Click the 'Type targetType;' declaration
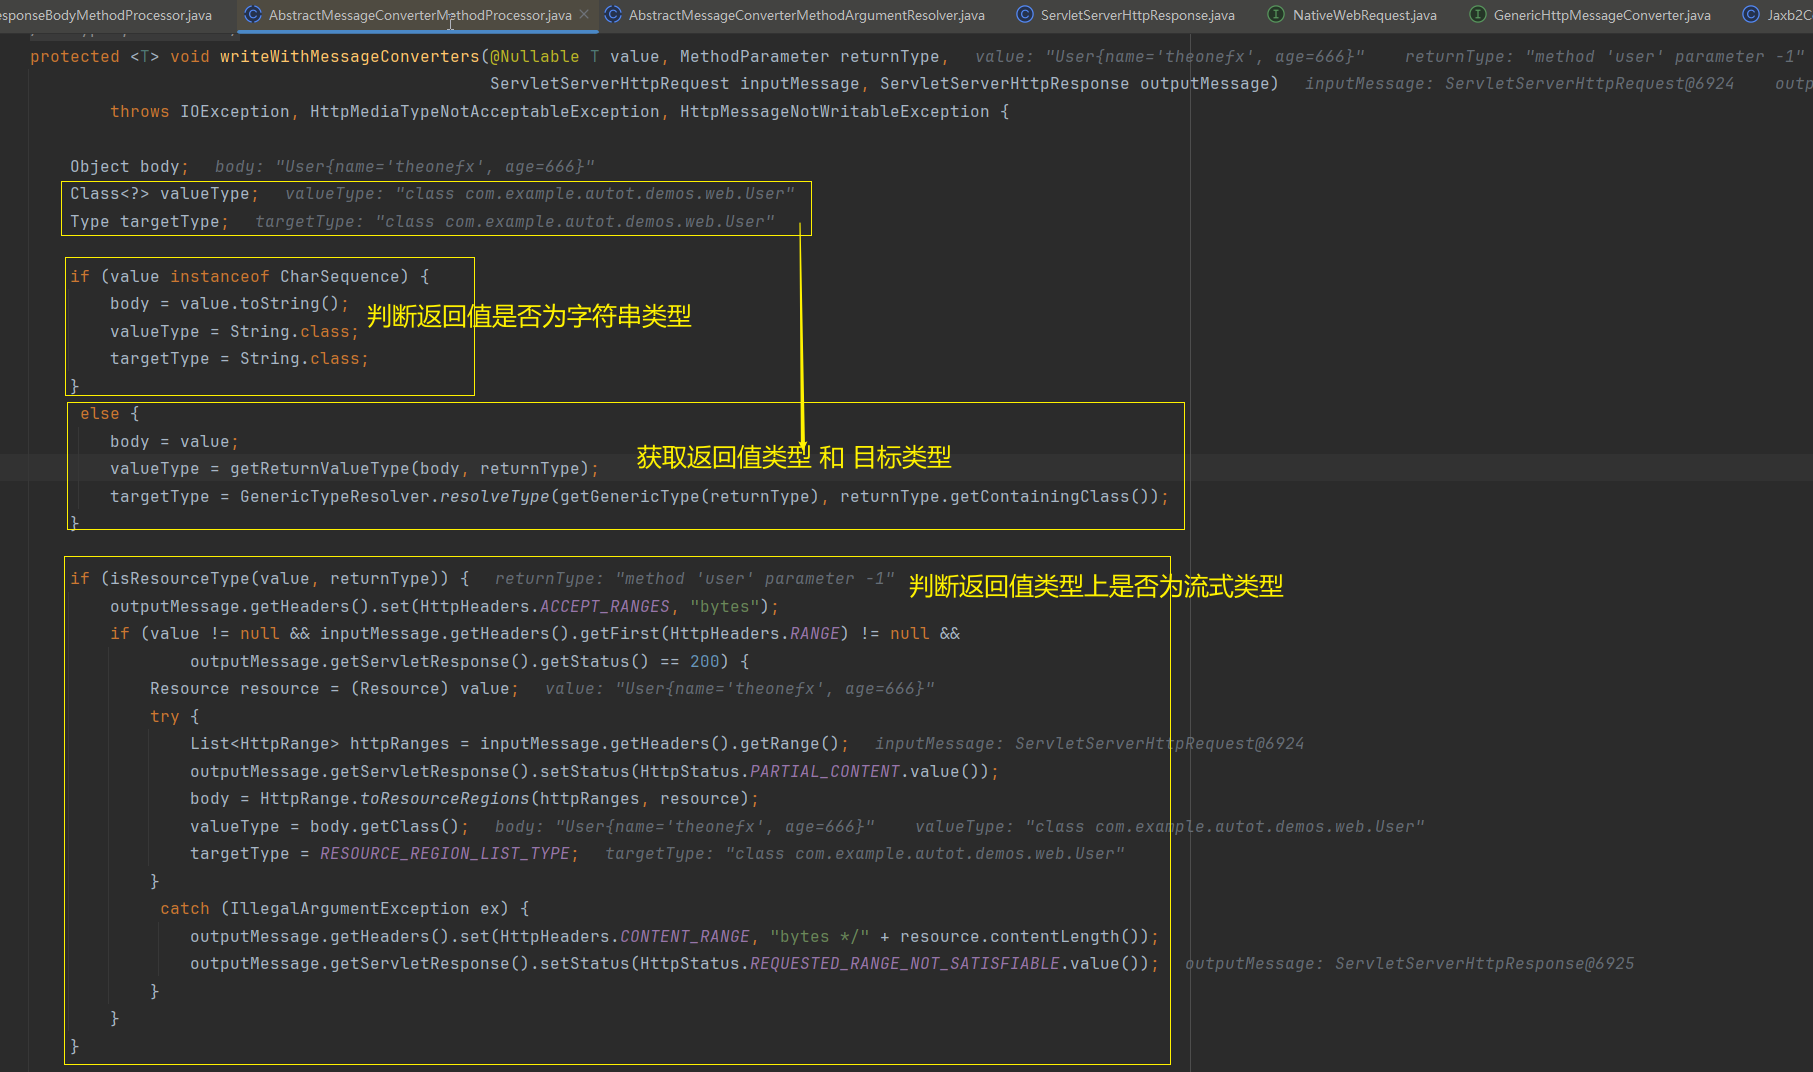This screenshot has height=1072, width=1813. point(150,222)
